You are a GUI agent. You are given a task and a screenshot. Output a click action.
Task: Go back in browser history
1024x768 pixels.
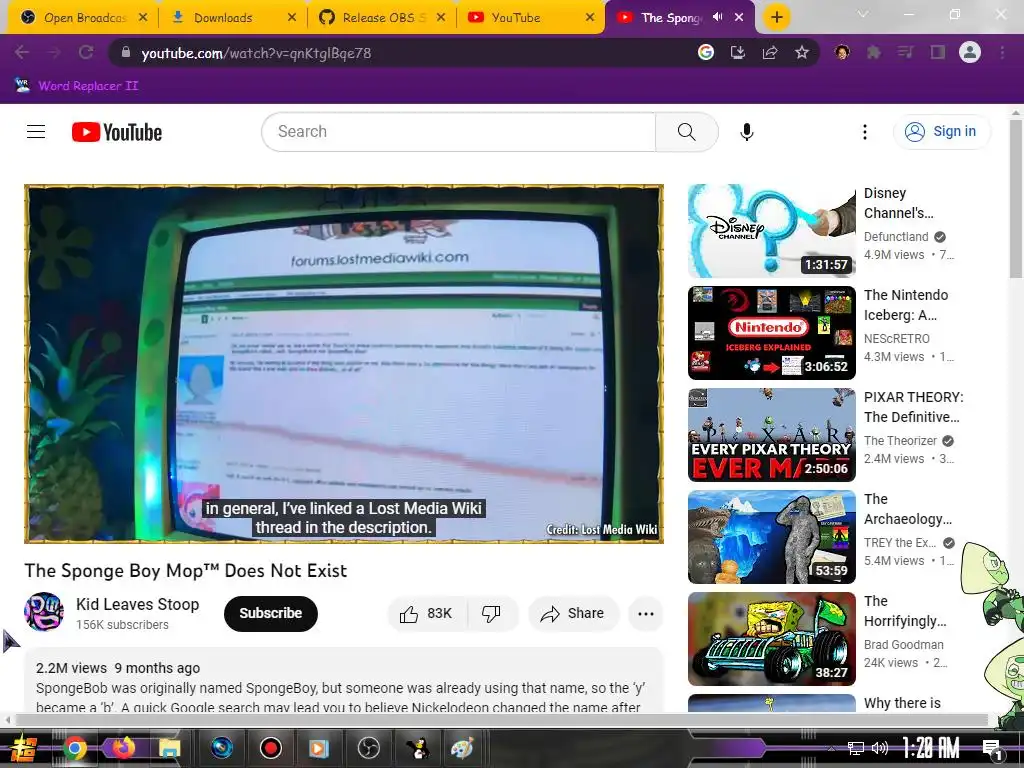[x=22, y=52]
